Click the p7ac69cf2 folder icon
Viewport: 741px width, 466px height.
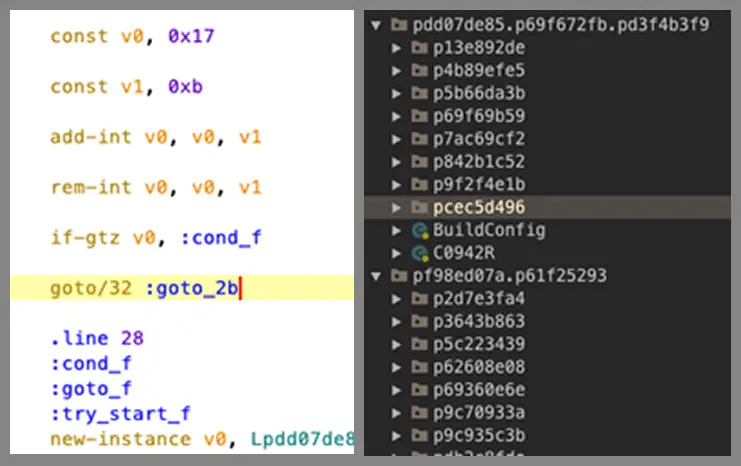point(419,138)
